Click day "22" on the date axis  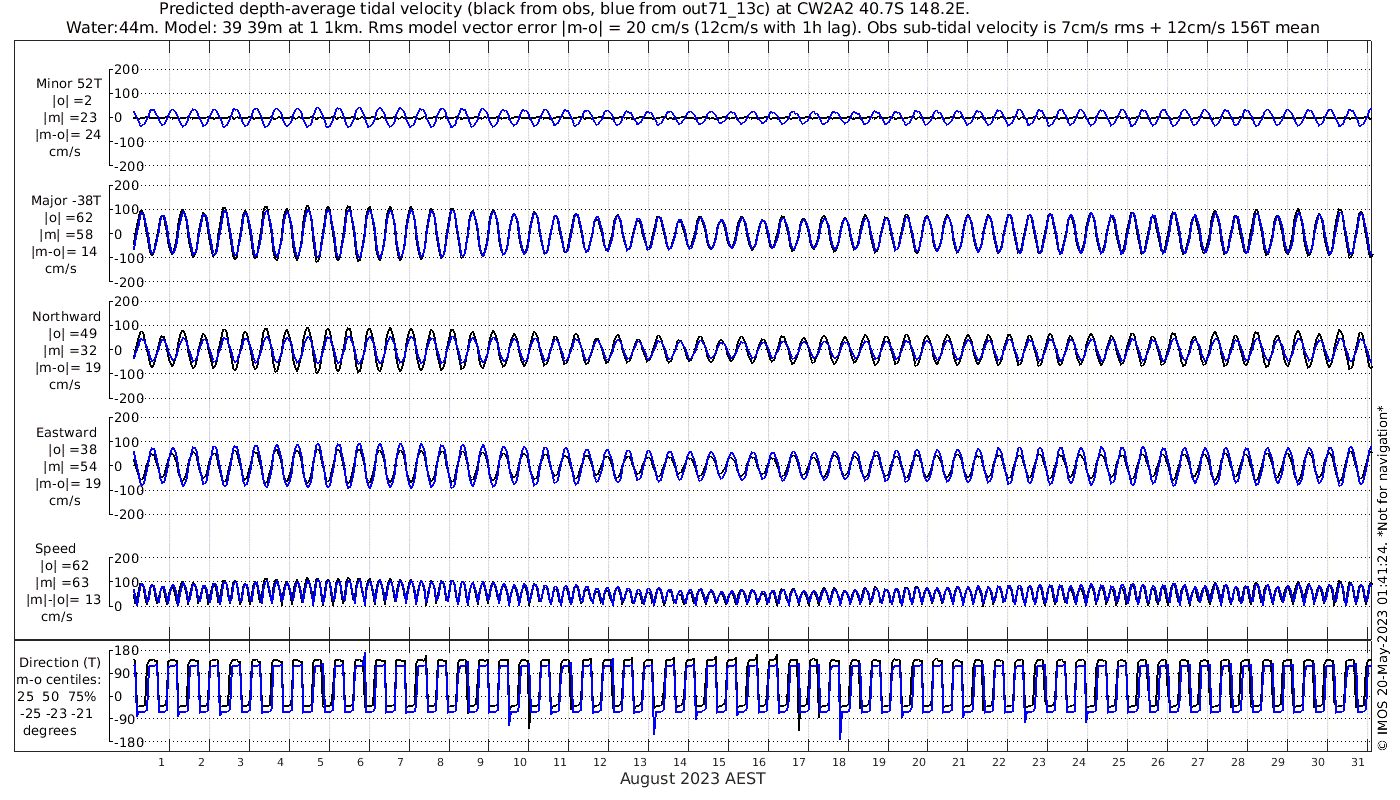click(x=999, y=762)
